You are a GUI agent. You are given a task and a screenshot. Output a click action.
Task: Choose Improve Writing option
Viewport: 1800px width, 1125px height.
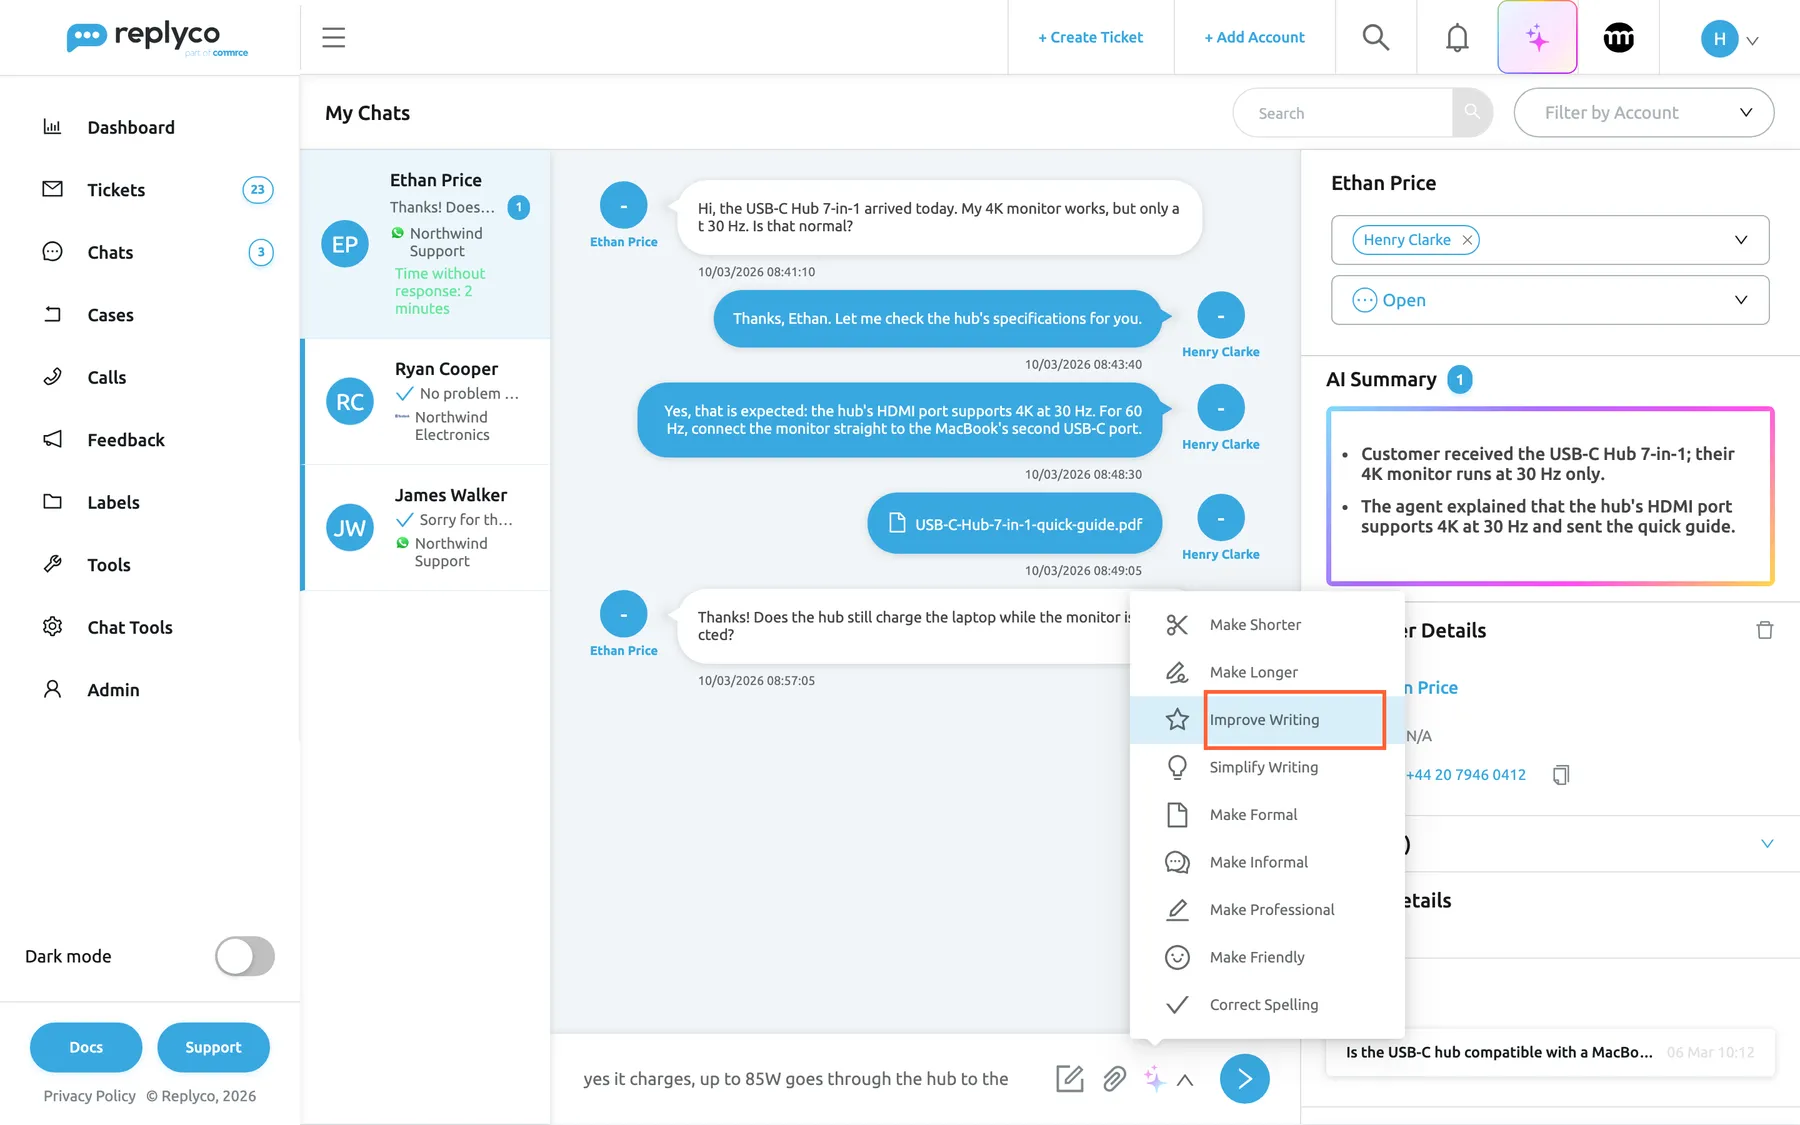(1267, 720)
